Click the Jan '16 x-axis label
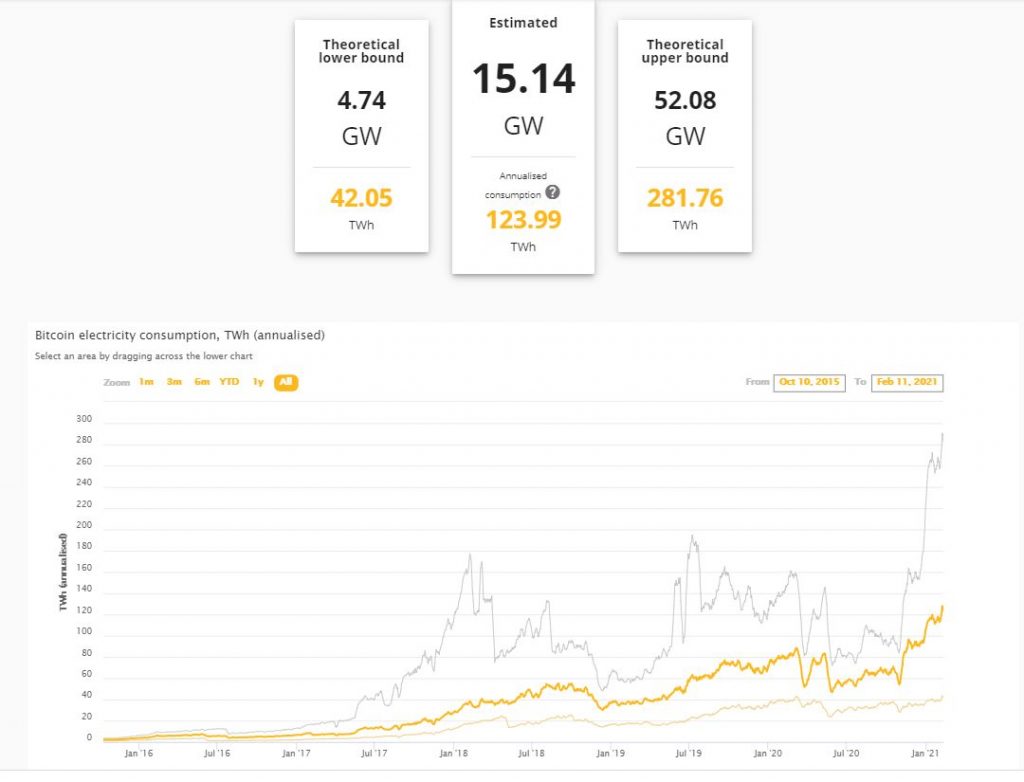 tap(138, 753)
